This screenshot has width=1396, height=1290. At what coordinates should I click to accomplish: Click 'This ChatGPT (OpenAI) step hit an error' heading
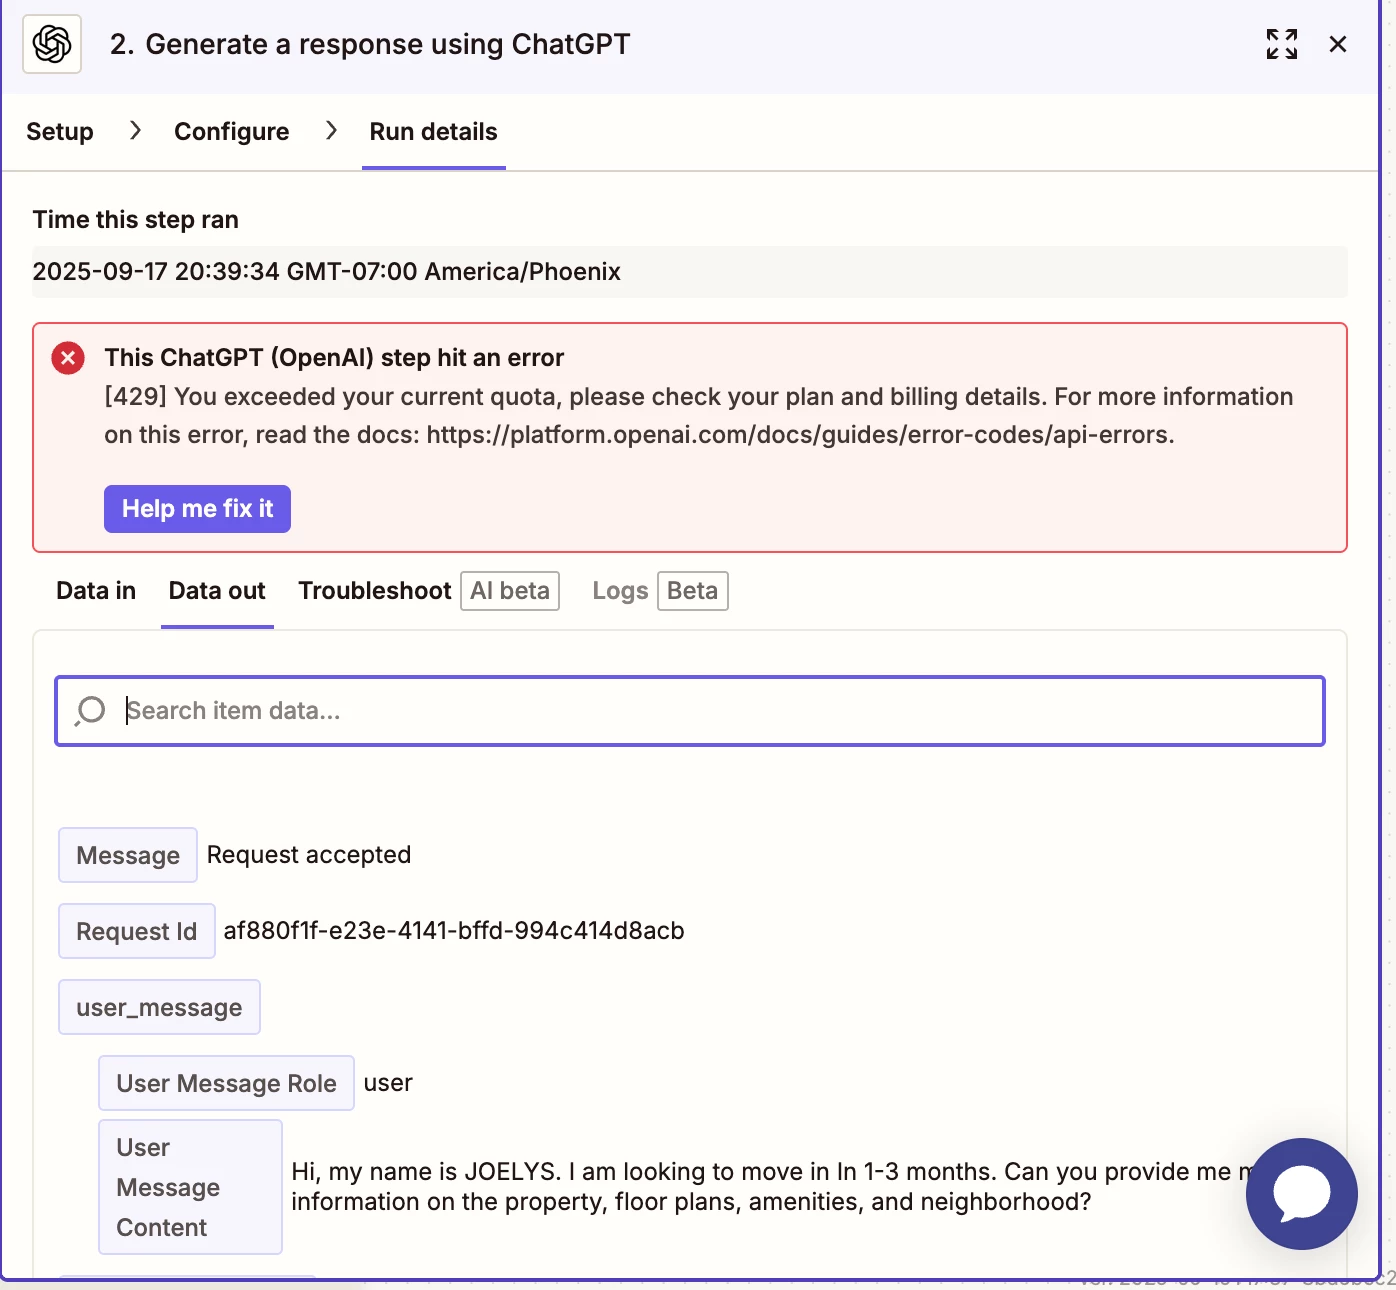point(334,358)
